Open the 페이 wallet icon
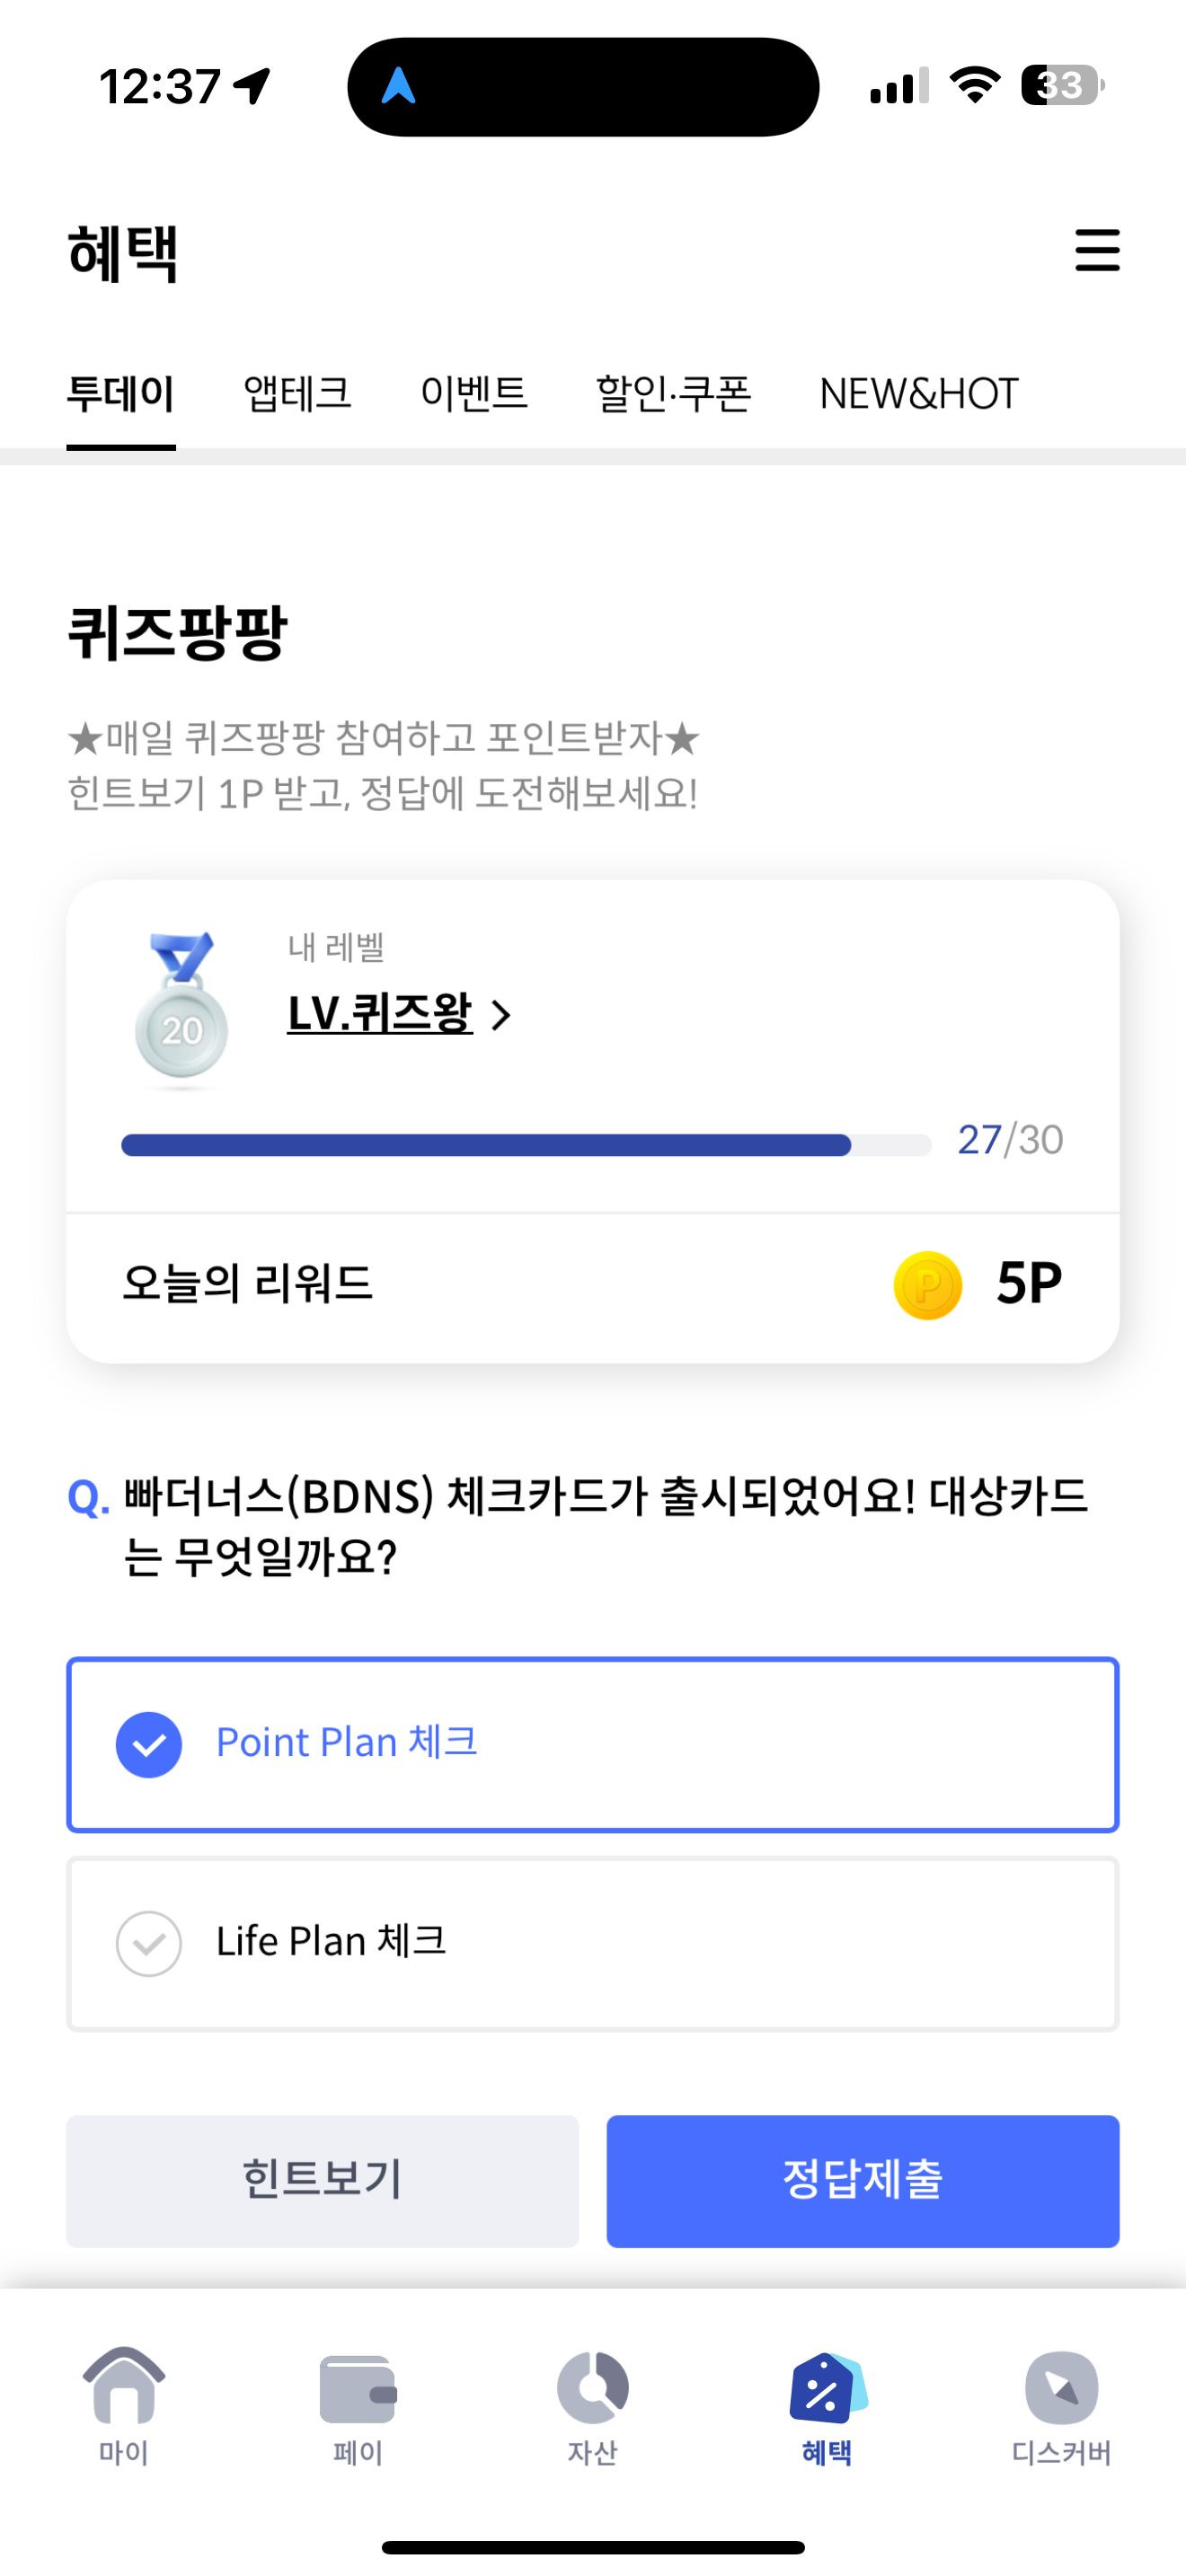 [358, 2388]
